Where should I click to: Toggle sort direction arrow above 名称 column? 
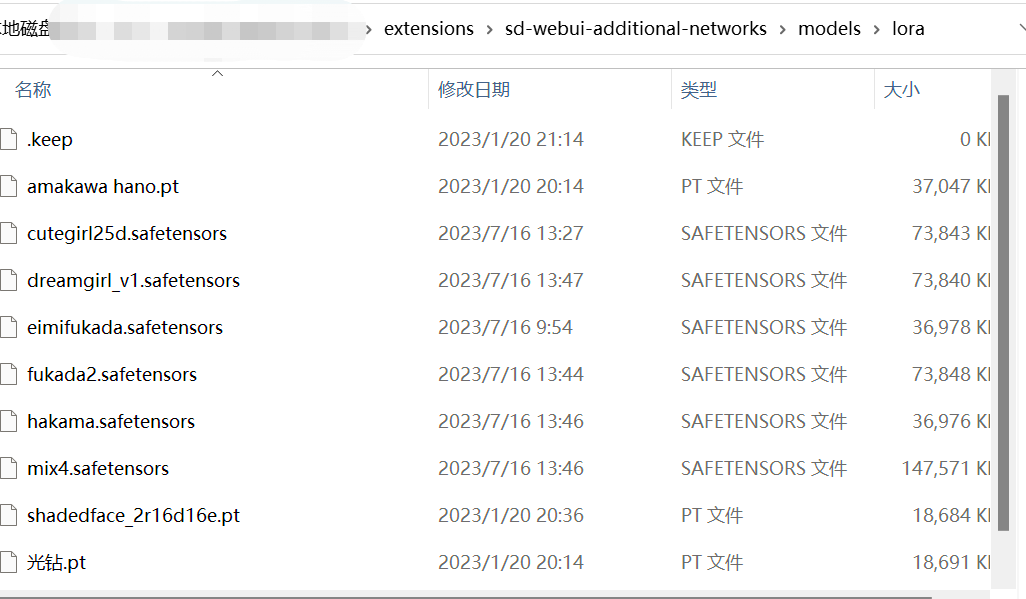tap(217, 73)
